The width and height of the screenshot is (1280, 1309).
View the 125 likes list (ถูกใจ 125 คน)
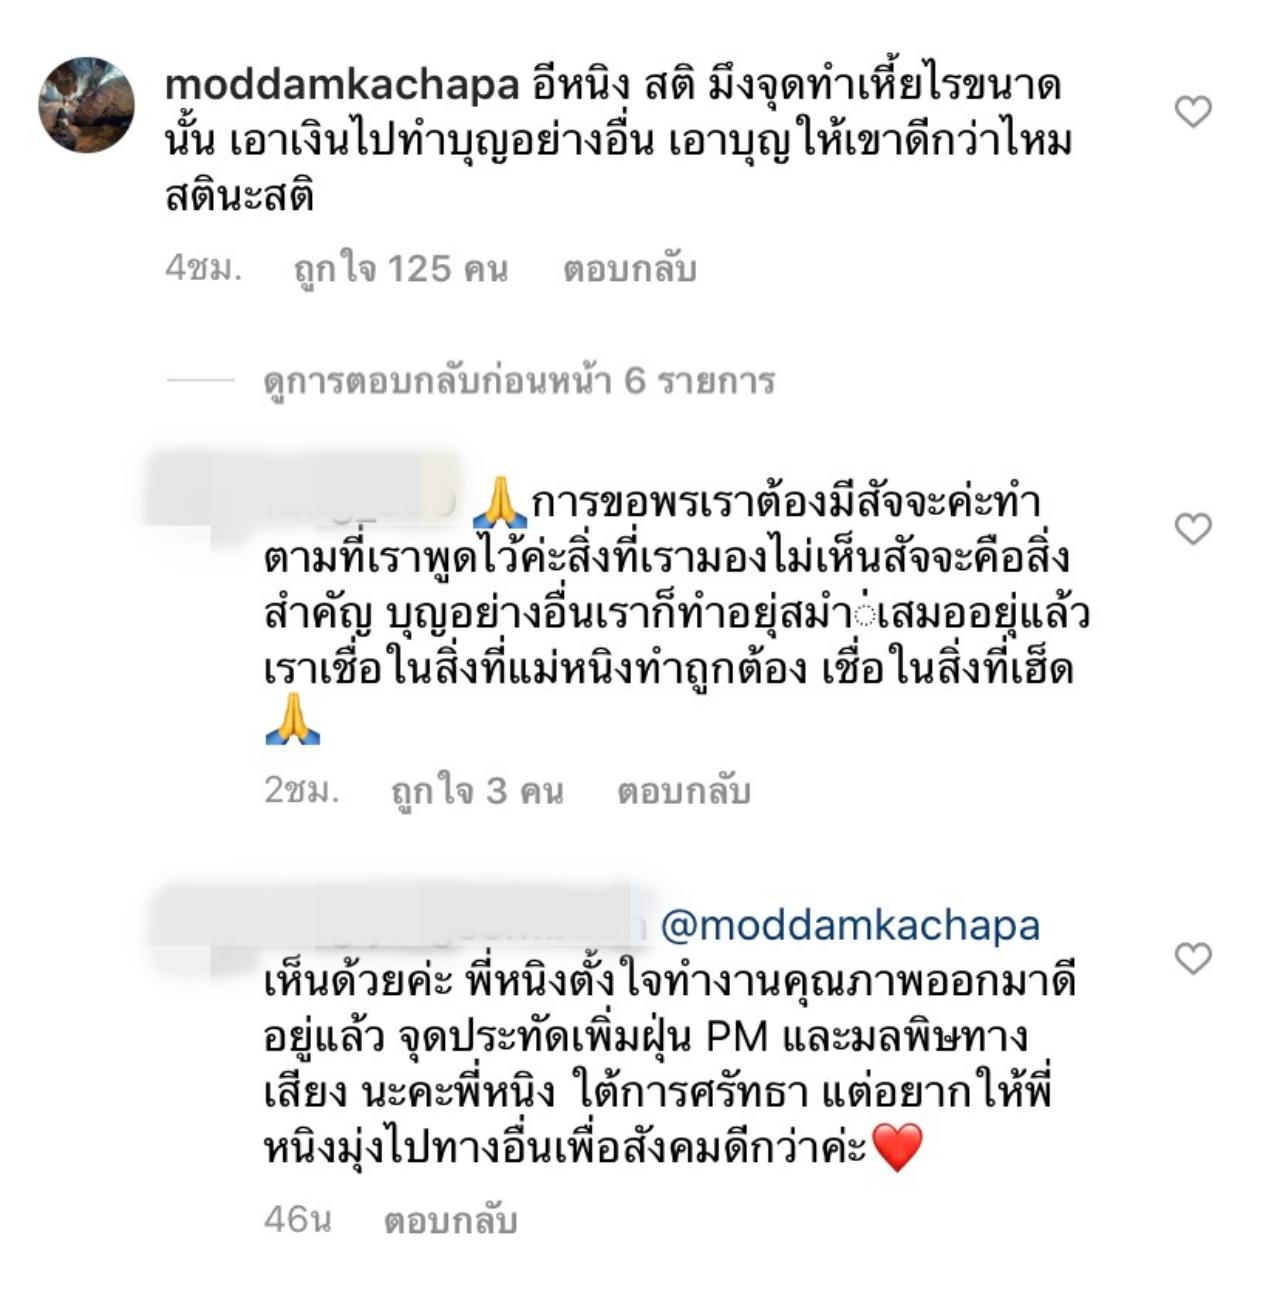[x=400, y=269]
